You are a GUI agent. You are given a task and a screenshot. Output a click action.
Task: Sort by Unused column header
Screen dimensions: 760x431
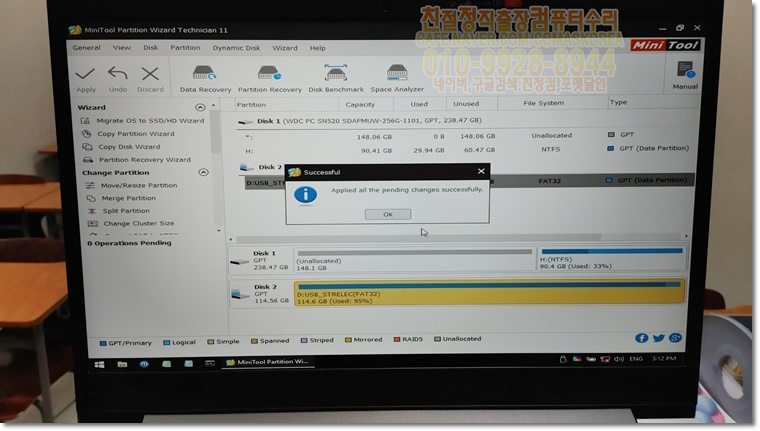466,103
